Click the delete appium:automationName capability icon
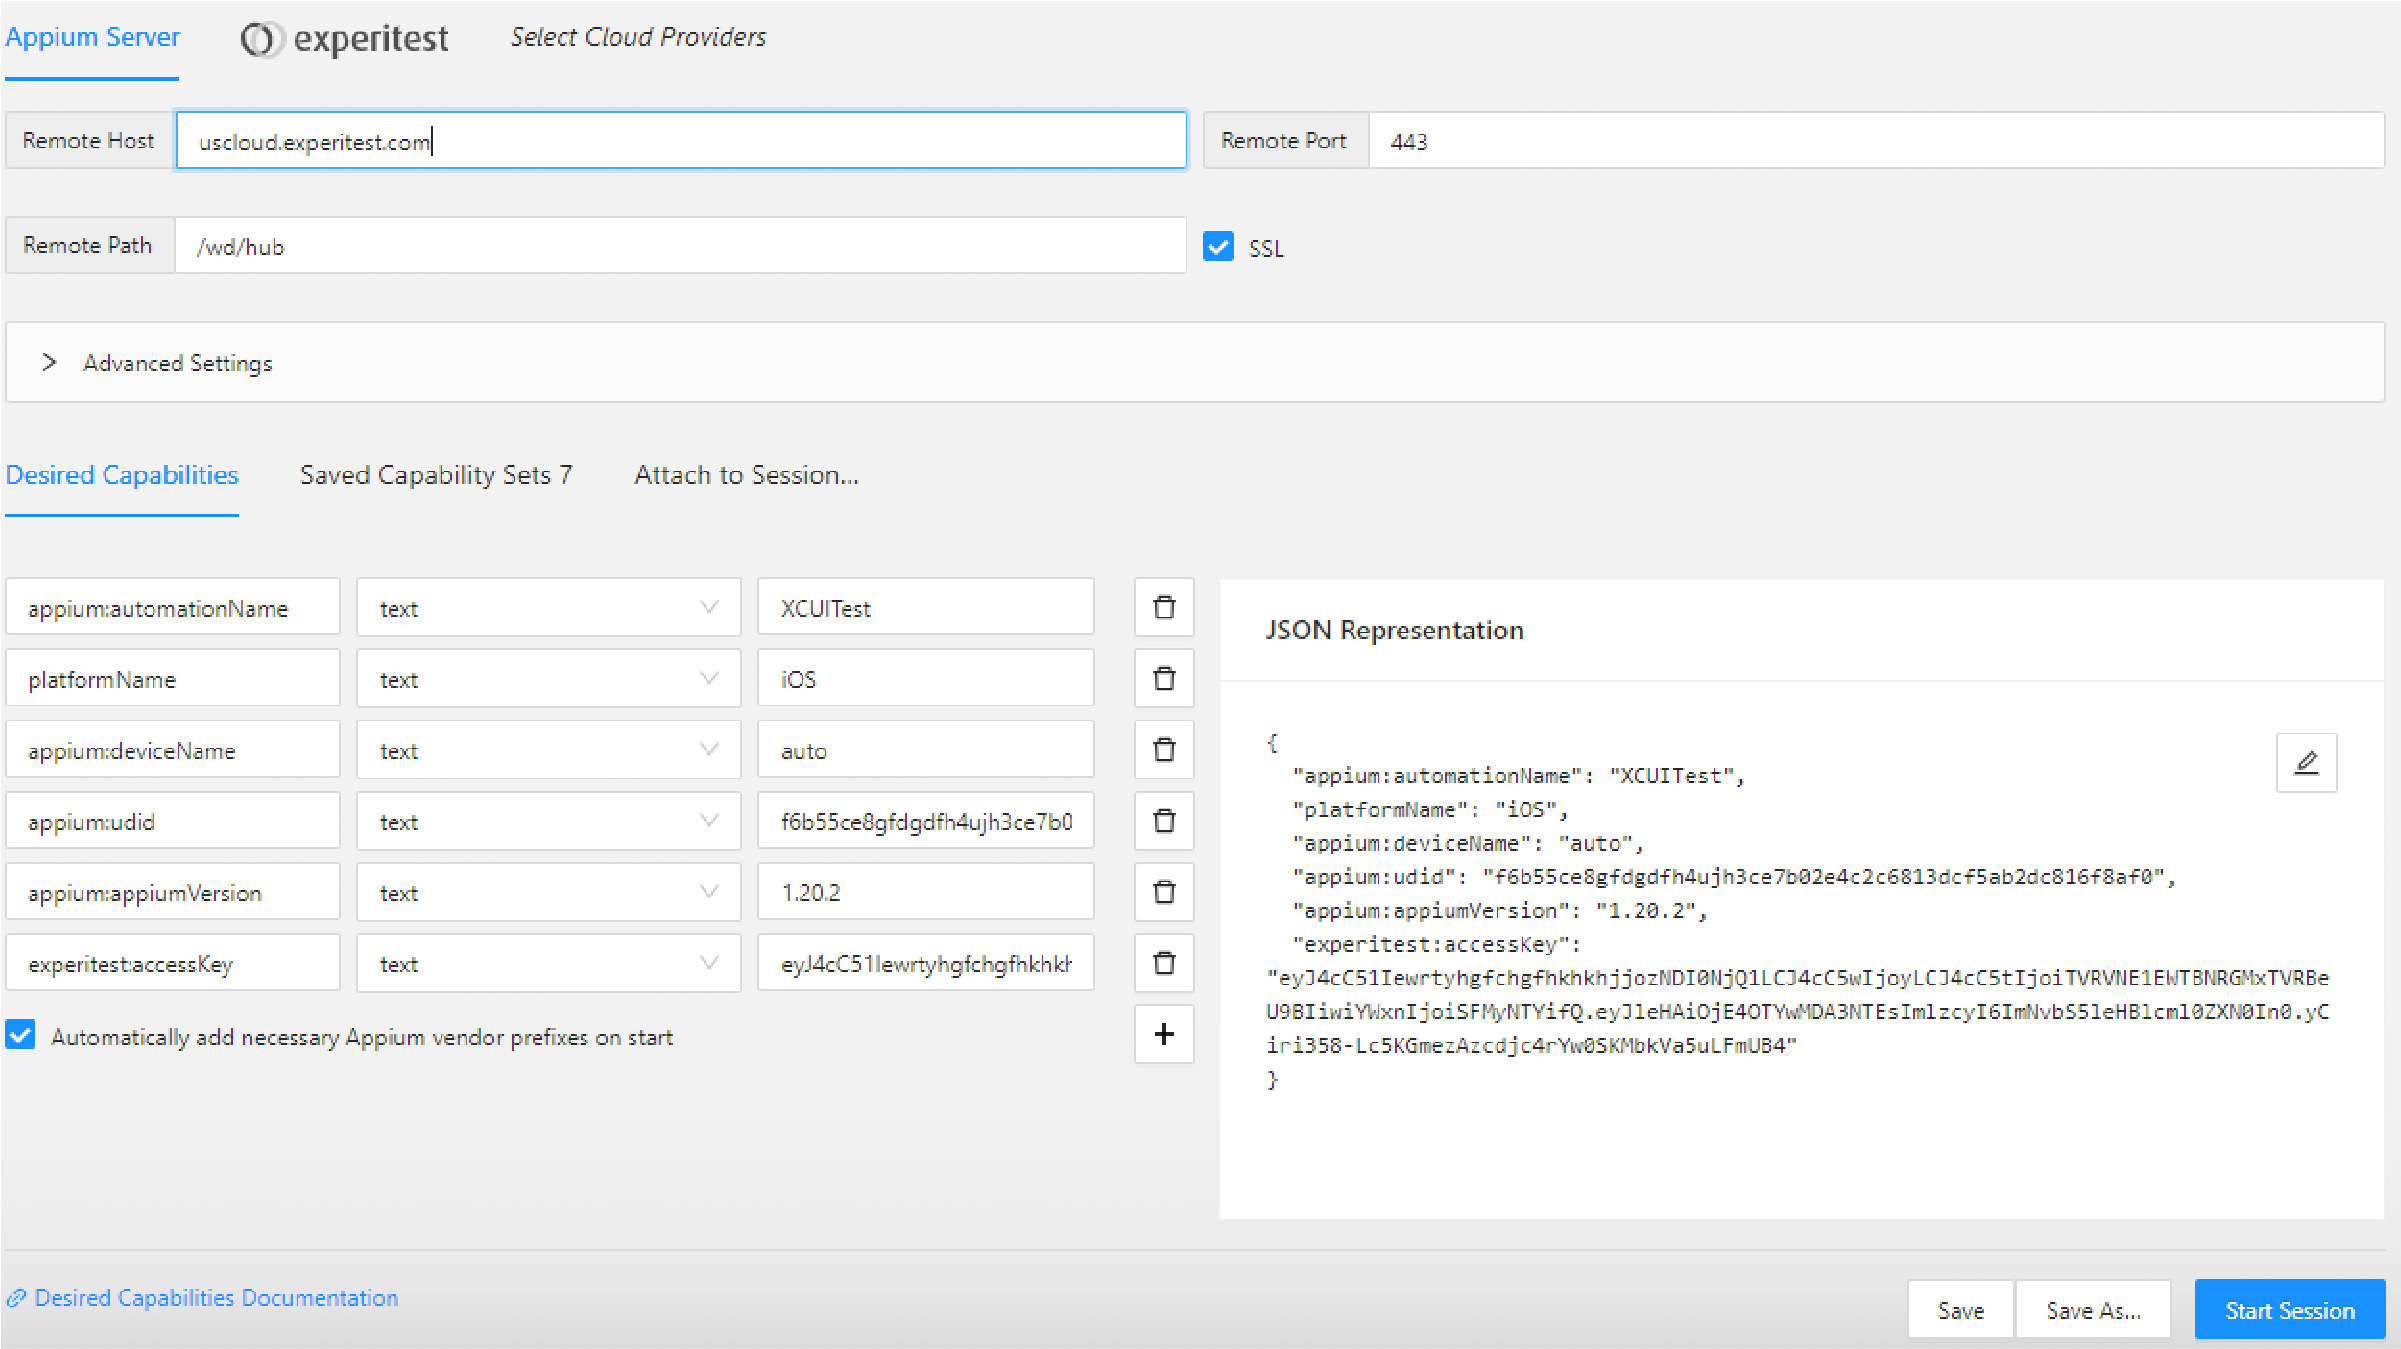Screen dimensions: 2401x1349 pyautogui.click(x=1166, y=607)
